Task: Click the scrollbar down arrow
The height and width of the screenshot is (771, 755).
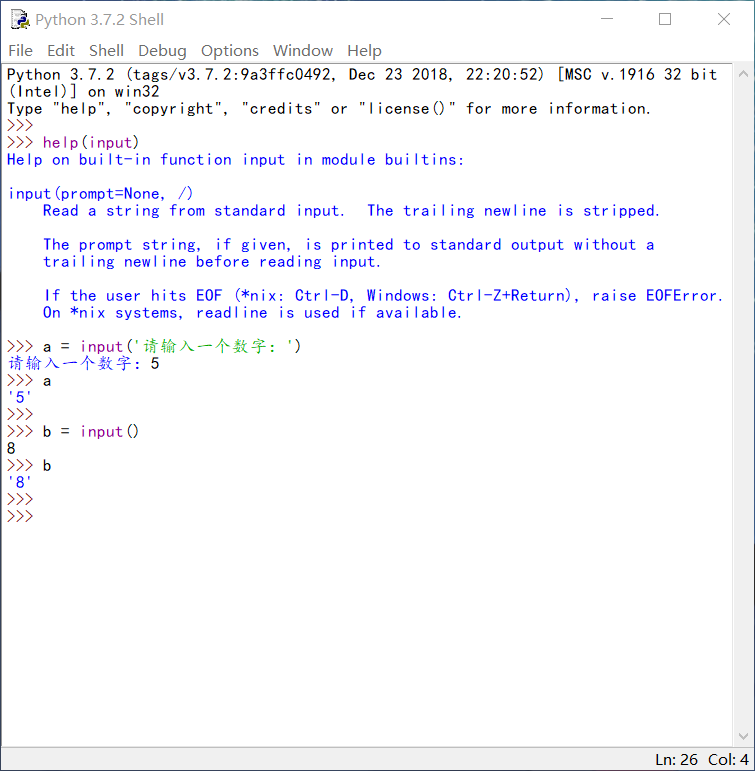Action: (x=743, y=736)
